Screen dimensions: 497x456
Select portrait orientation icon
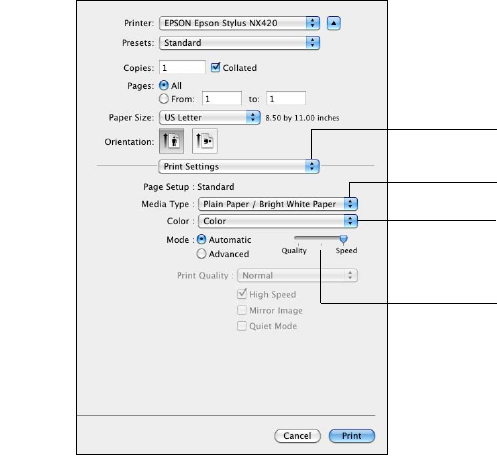click(171, 141)
